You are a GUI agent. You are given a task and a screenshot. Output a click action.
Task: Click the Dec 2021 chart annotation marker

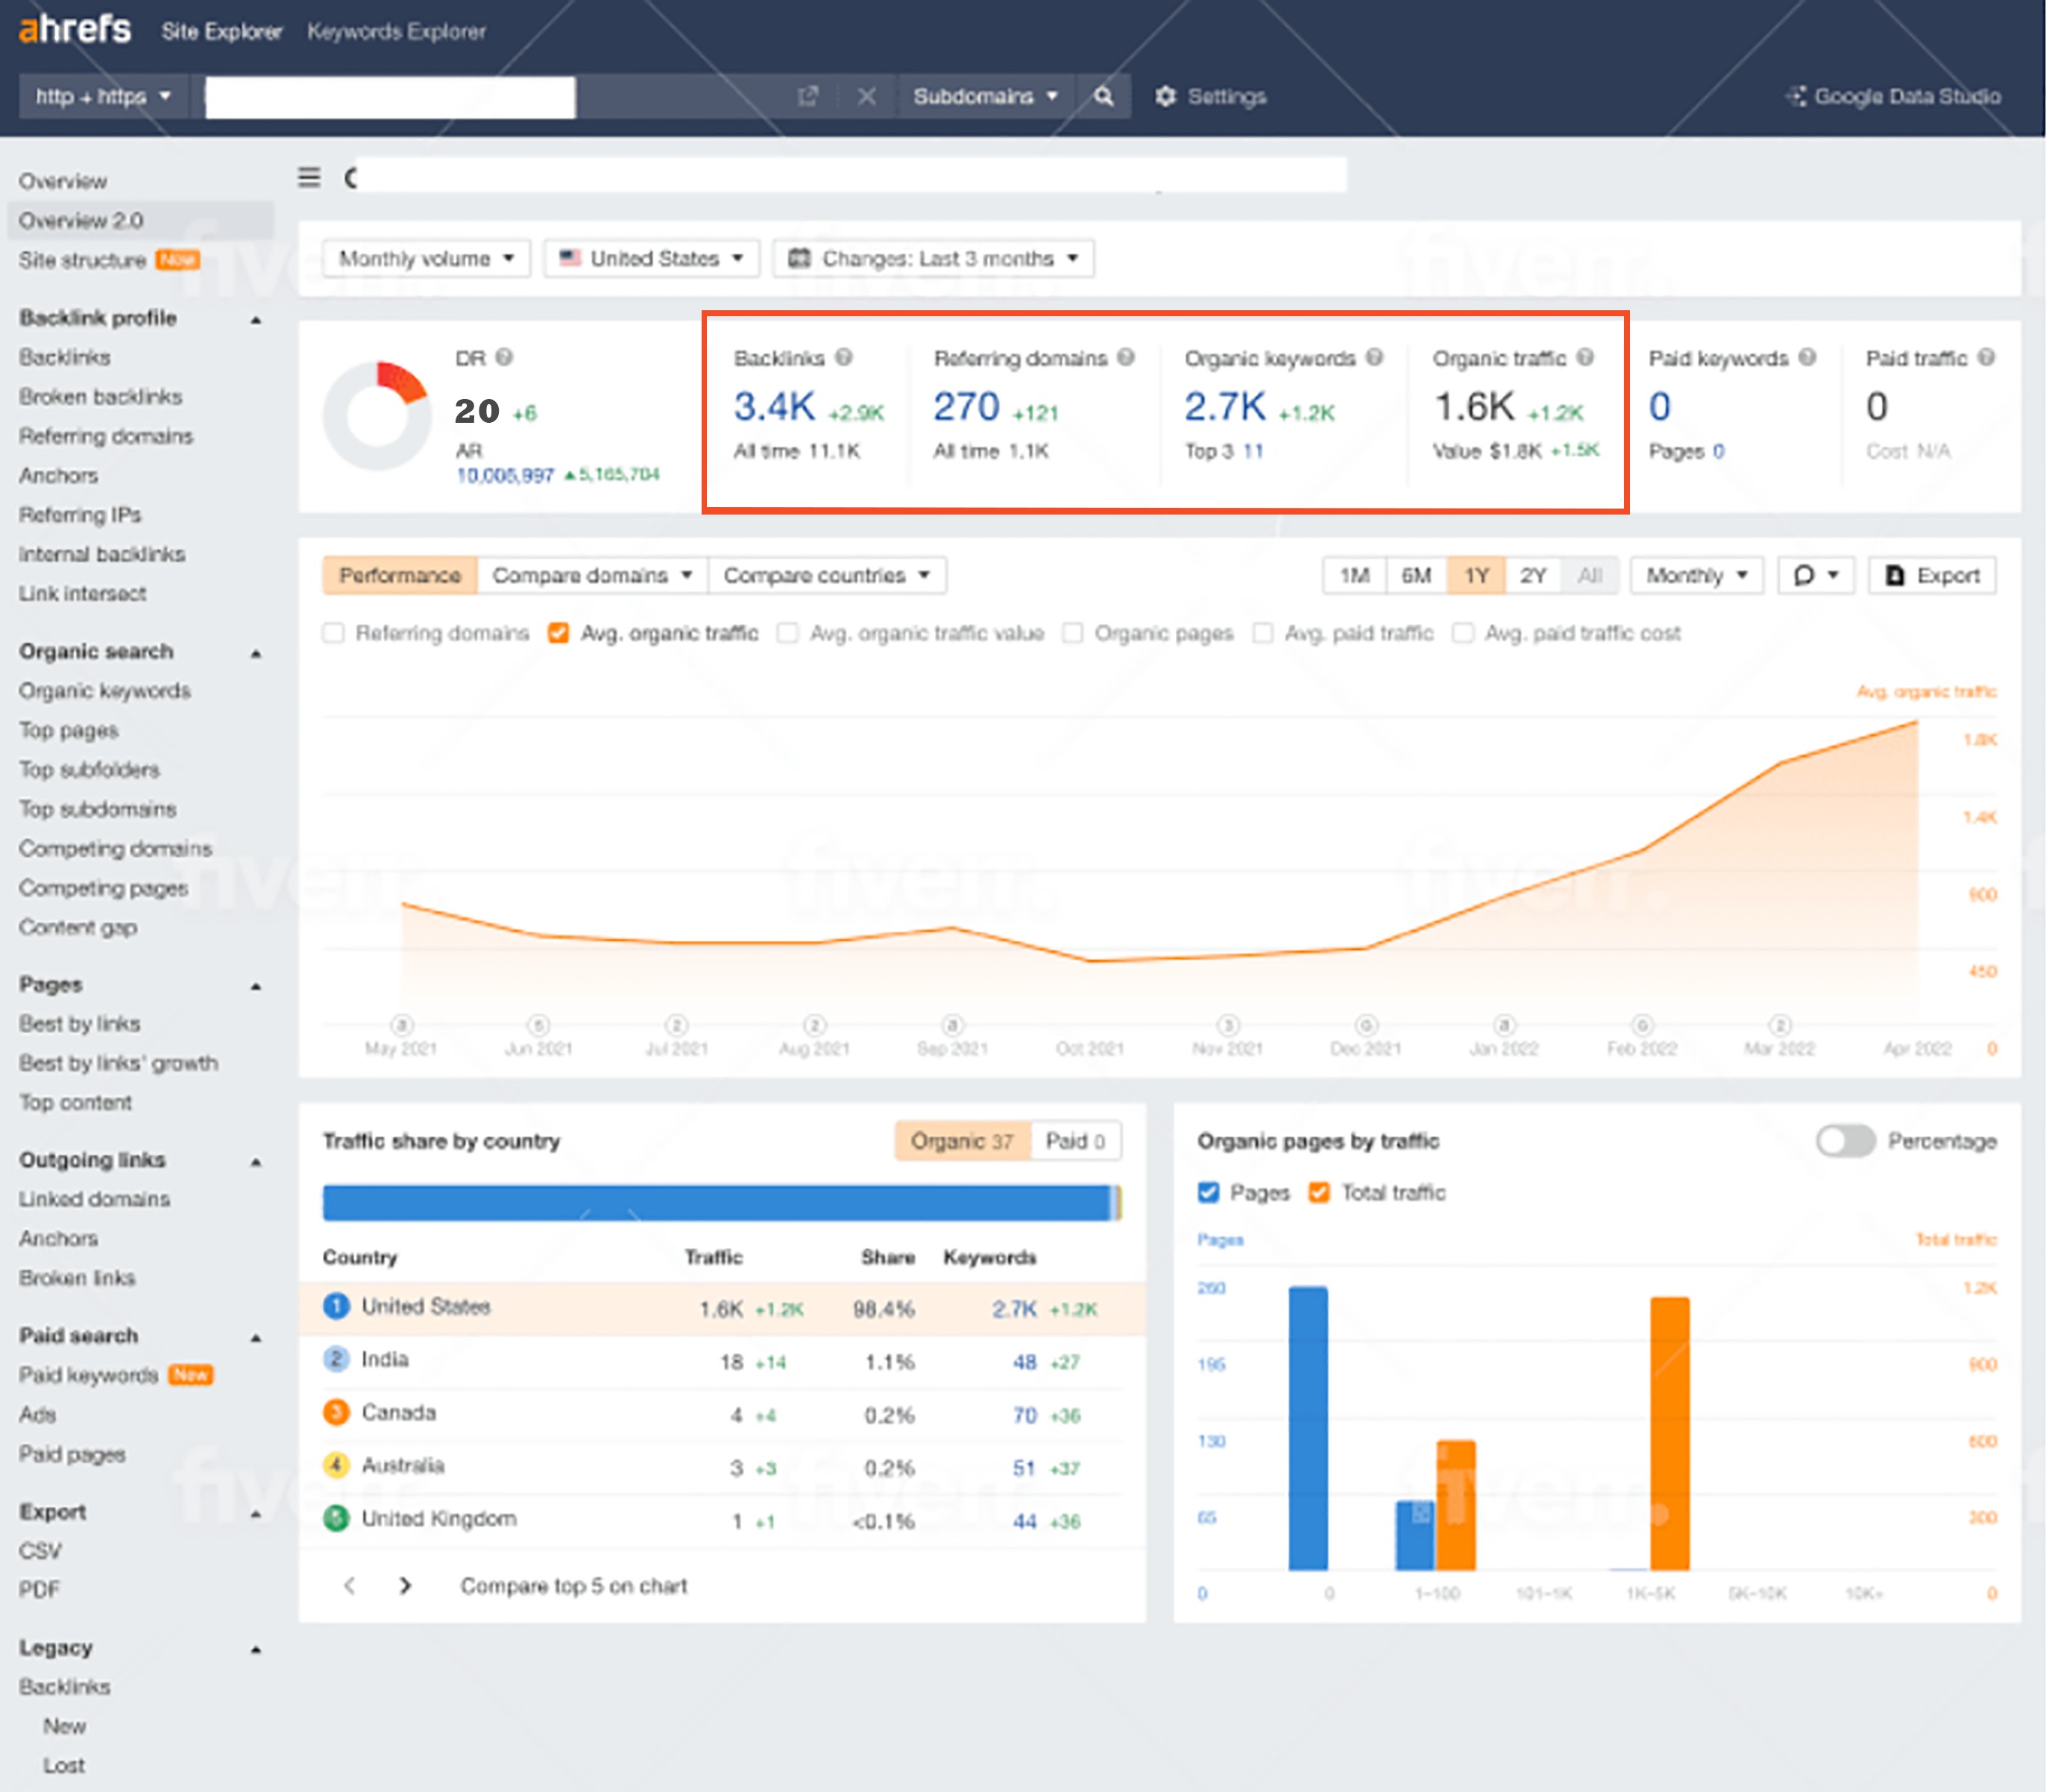tap(1367, 1025)
